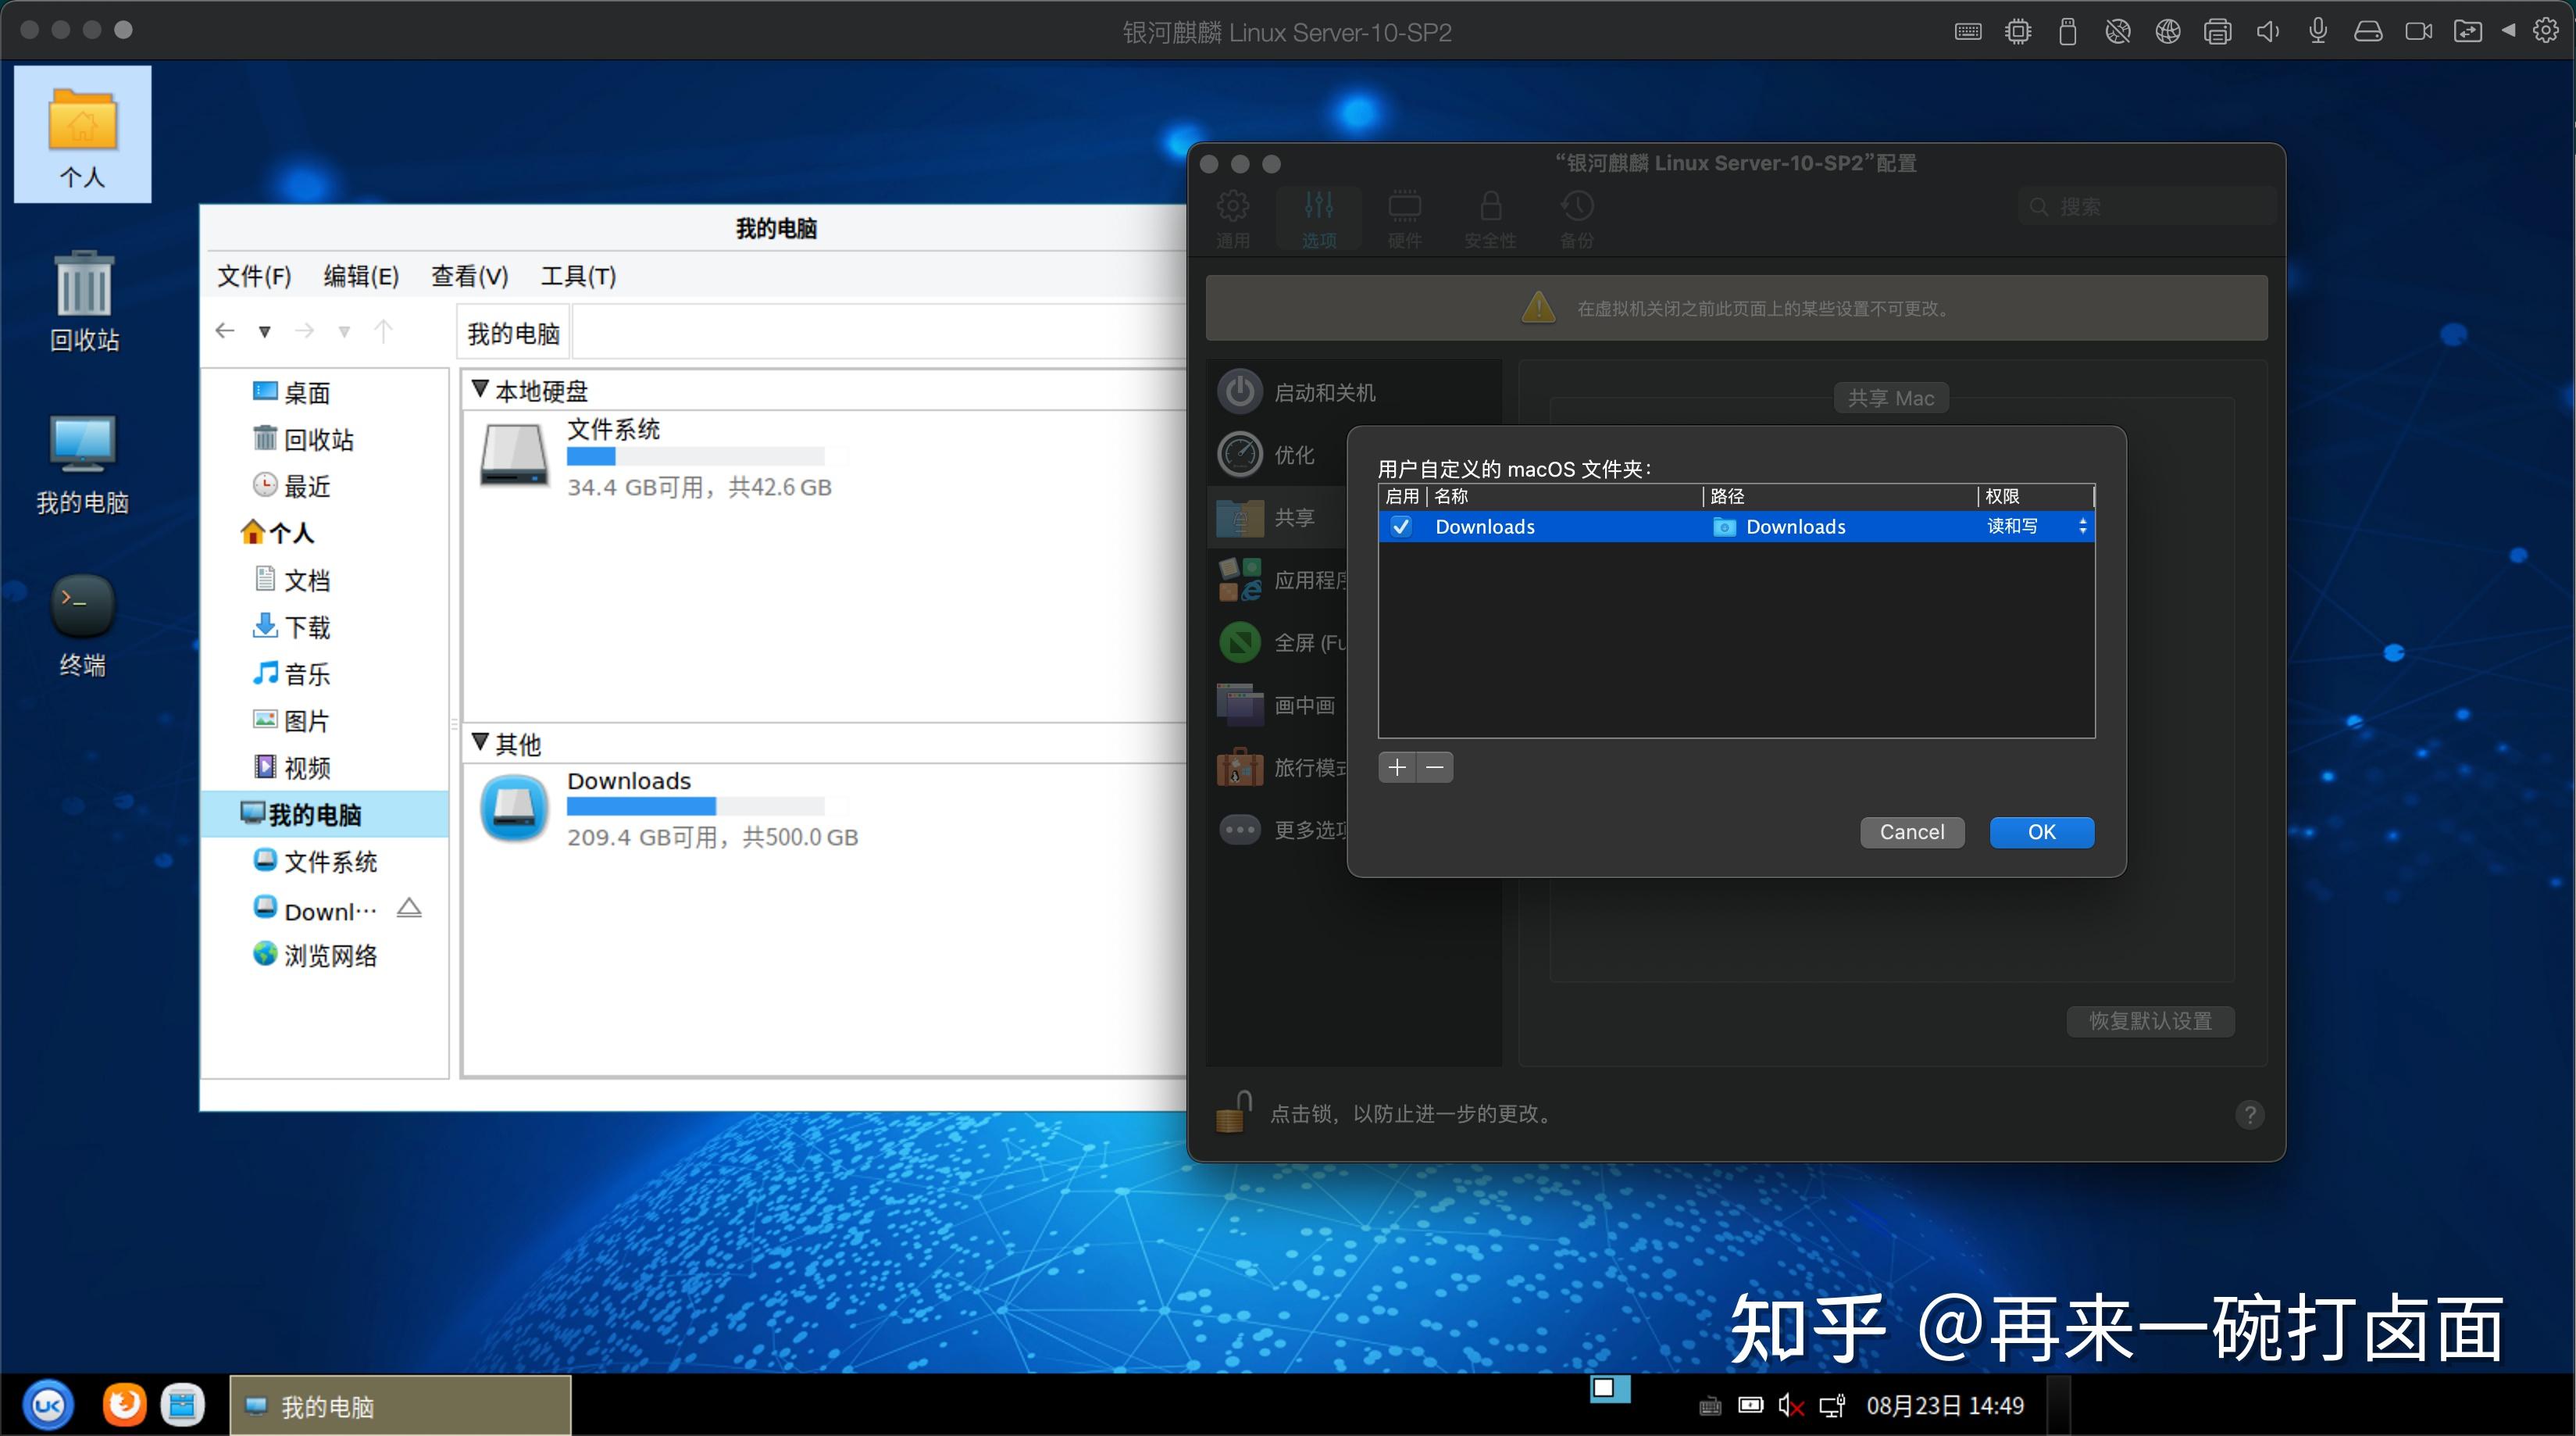This screenshot has height=1436, width=2576.
Task: Open the 工具(T) menu
Action: pos(578,276)
